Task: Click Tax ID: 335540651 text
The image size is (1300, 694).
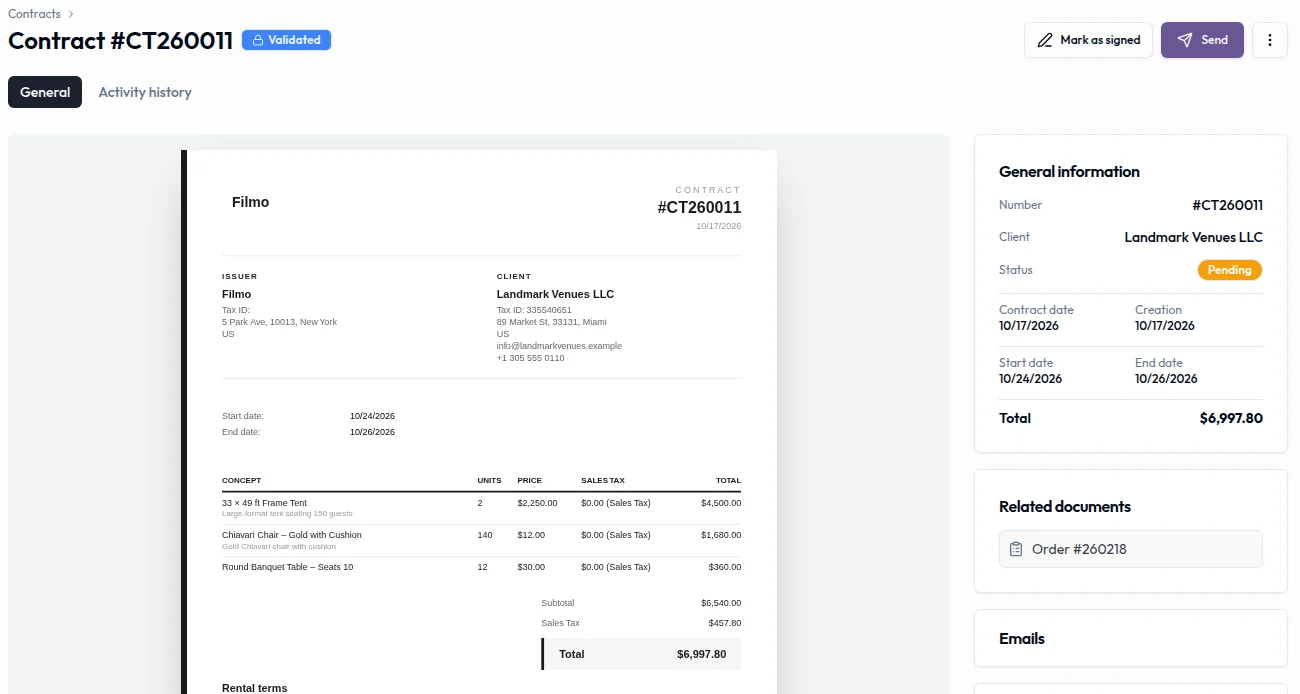Action: (x=534, y=310)
